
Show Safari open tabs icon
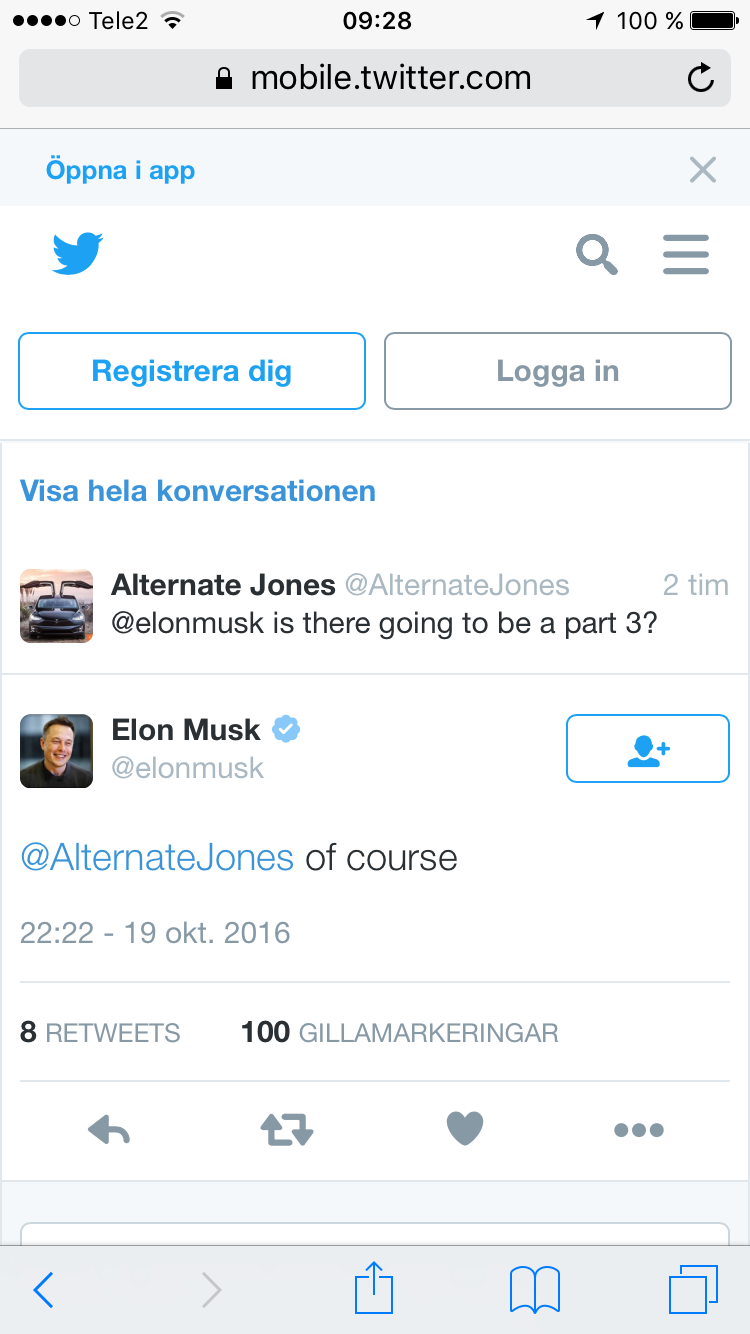[693, 1289]
